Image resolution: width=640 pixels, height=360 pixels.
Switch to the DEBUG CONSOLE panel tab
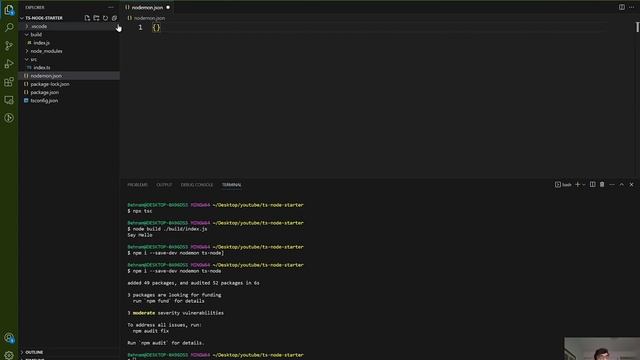coord(197,185)
